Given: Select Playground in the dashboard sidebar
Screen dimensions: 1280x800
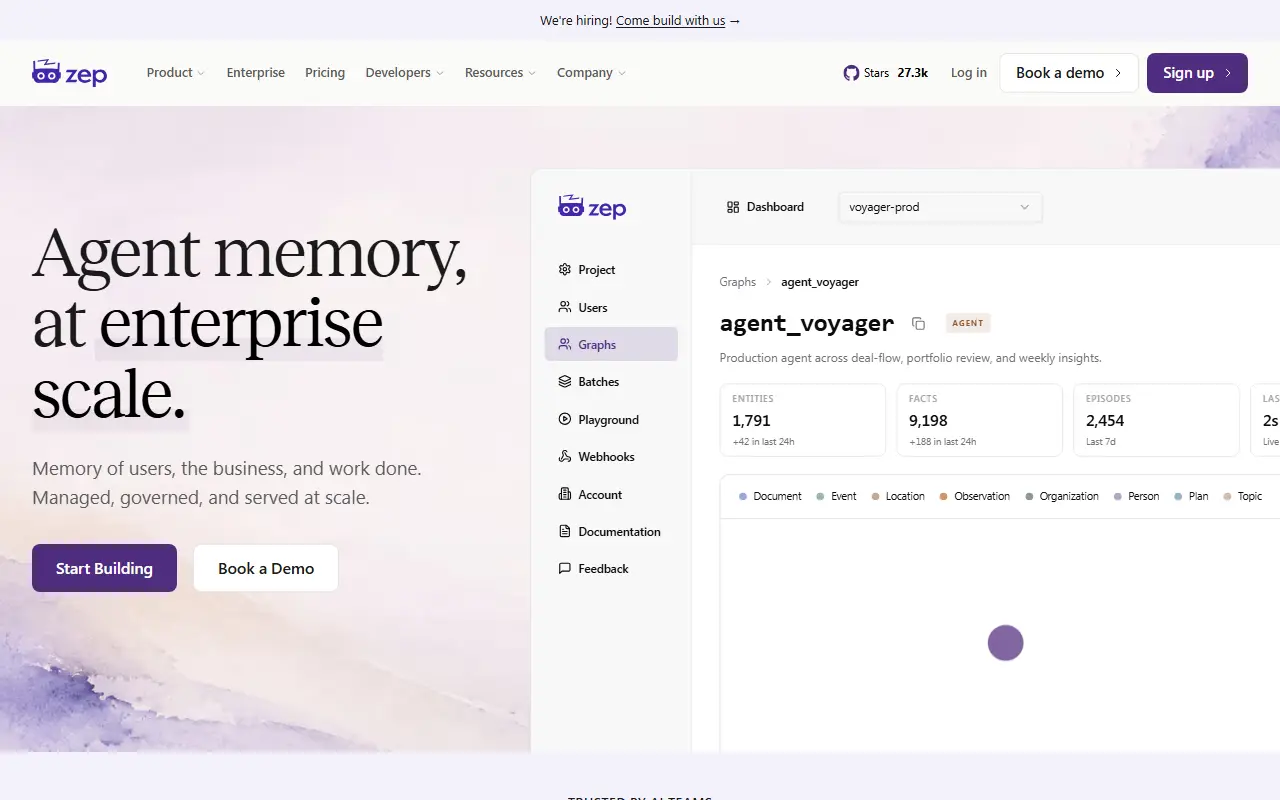Looking at the screenshot, I should point(611,420).
